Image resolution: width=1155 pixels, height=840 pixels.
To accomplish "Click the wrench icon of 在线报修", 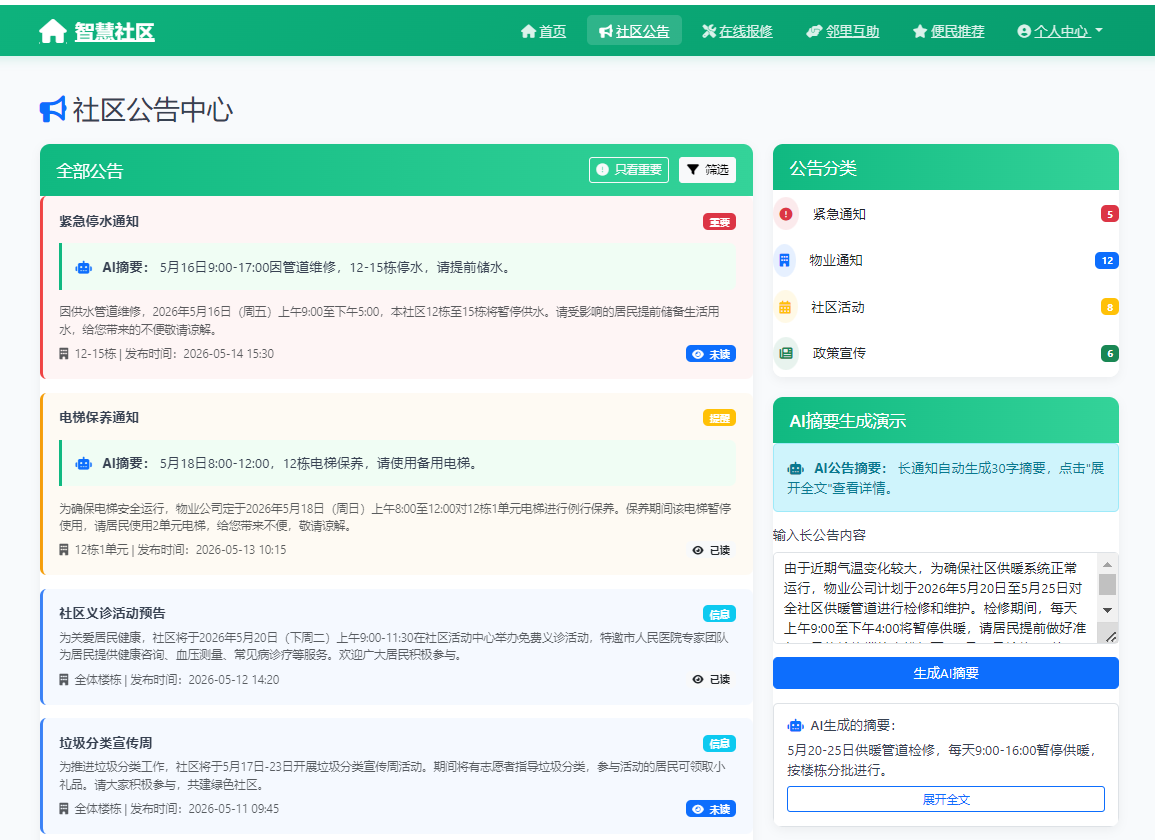I will tap(709, 31).
